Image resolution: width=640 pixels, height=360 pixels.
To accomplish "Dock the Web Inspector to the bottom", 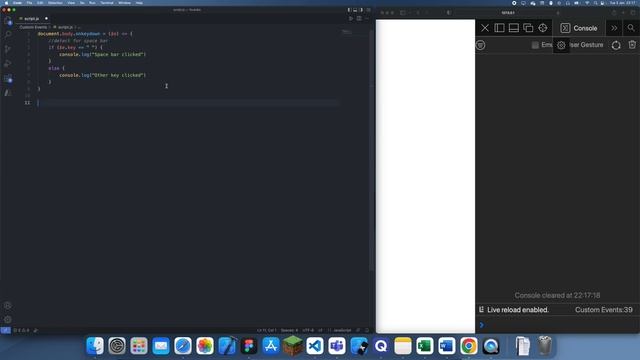I will (513, 28).
